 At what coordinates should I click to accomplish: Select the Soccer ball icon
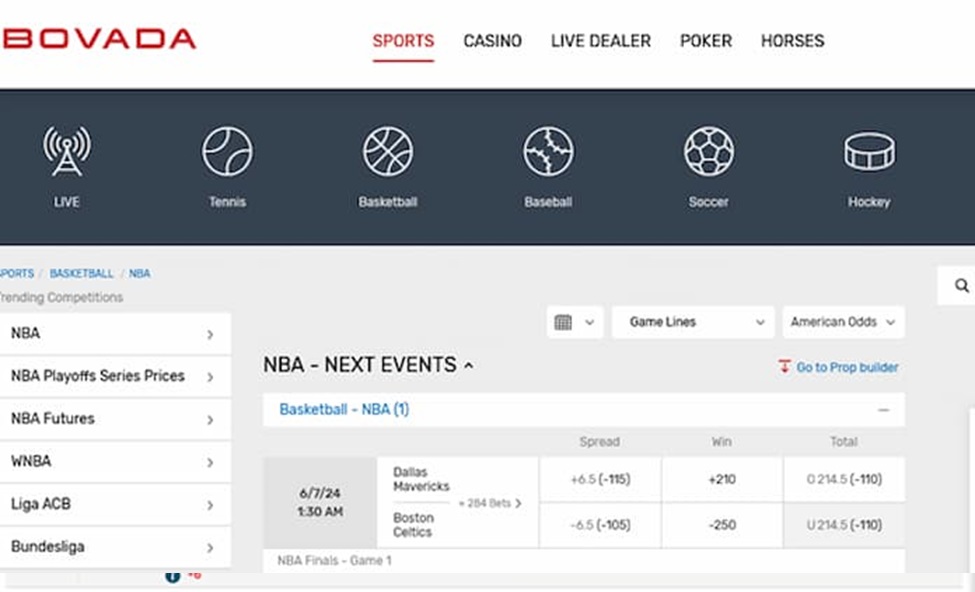coord(709,152)
